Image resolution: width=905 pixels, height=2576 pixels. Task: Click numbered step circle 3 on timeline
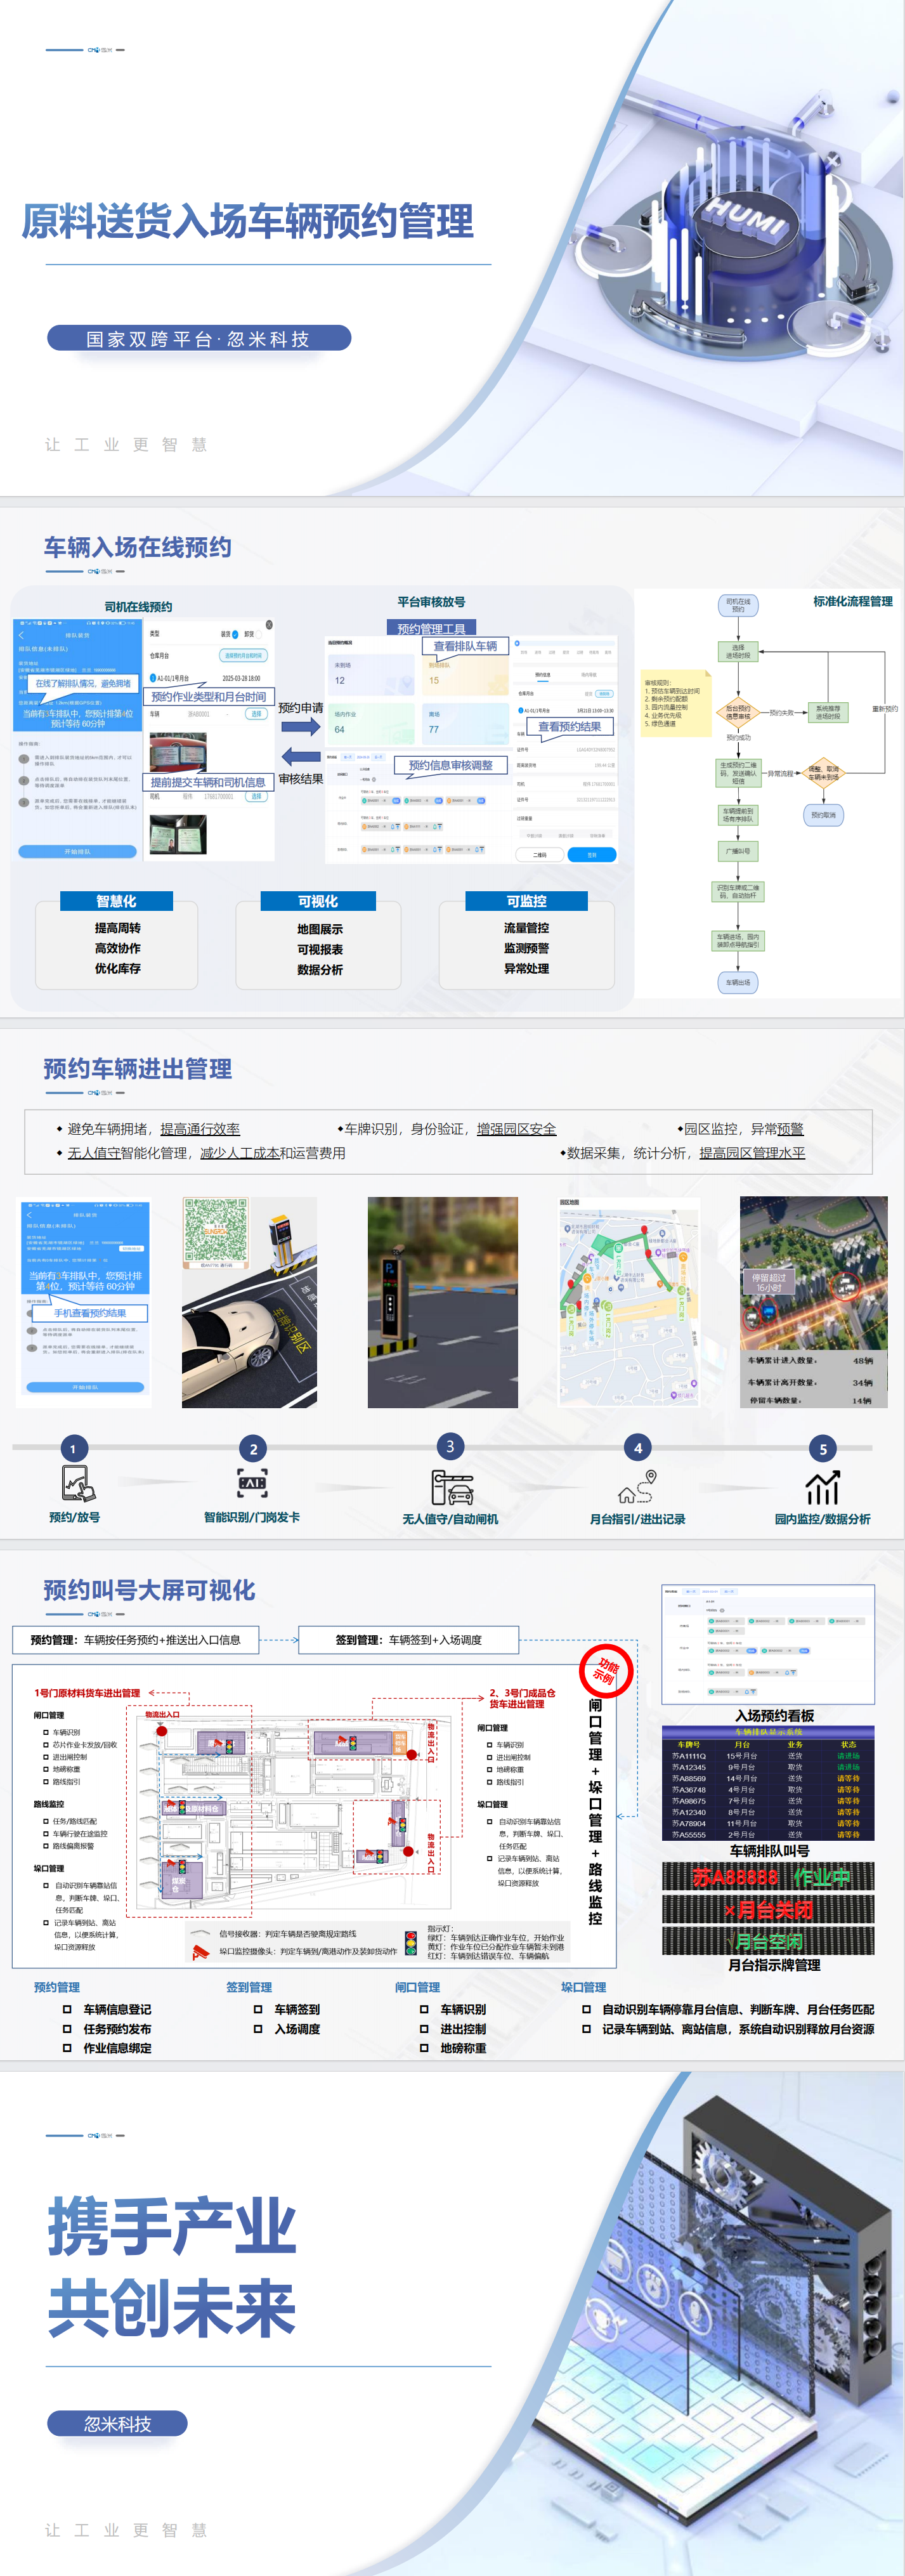pyautogui.click(x=450, y=1446)
